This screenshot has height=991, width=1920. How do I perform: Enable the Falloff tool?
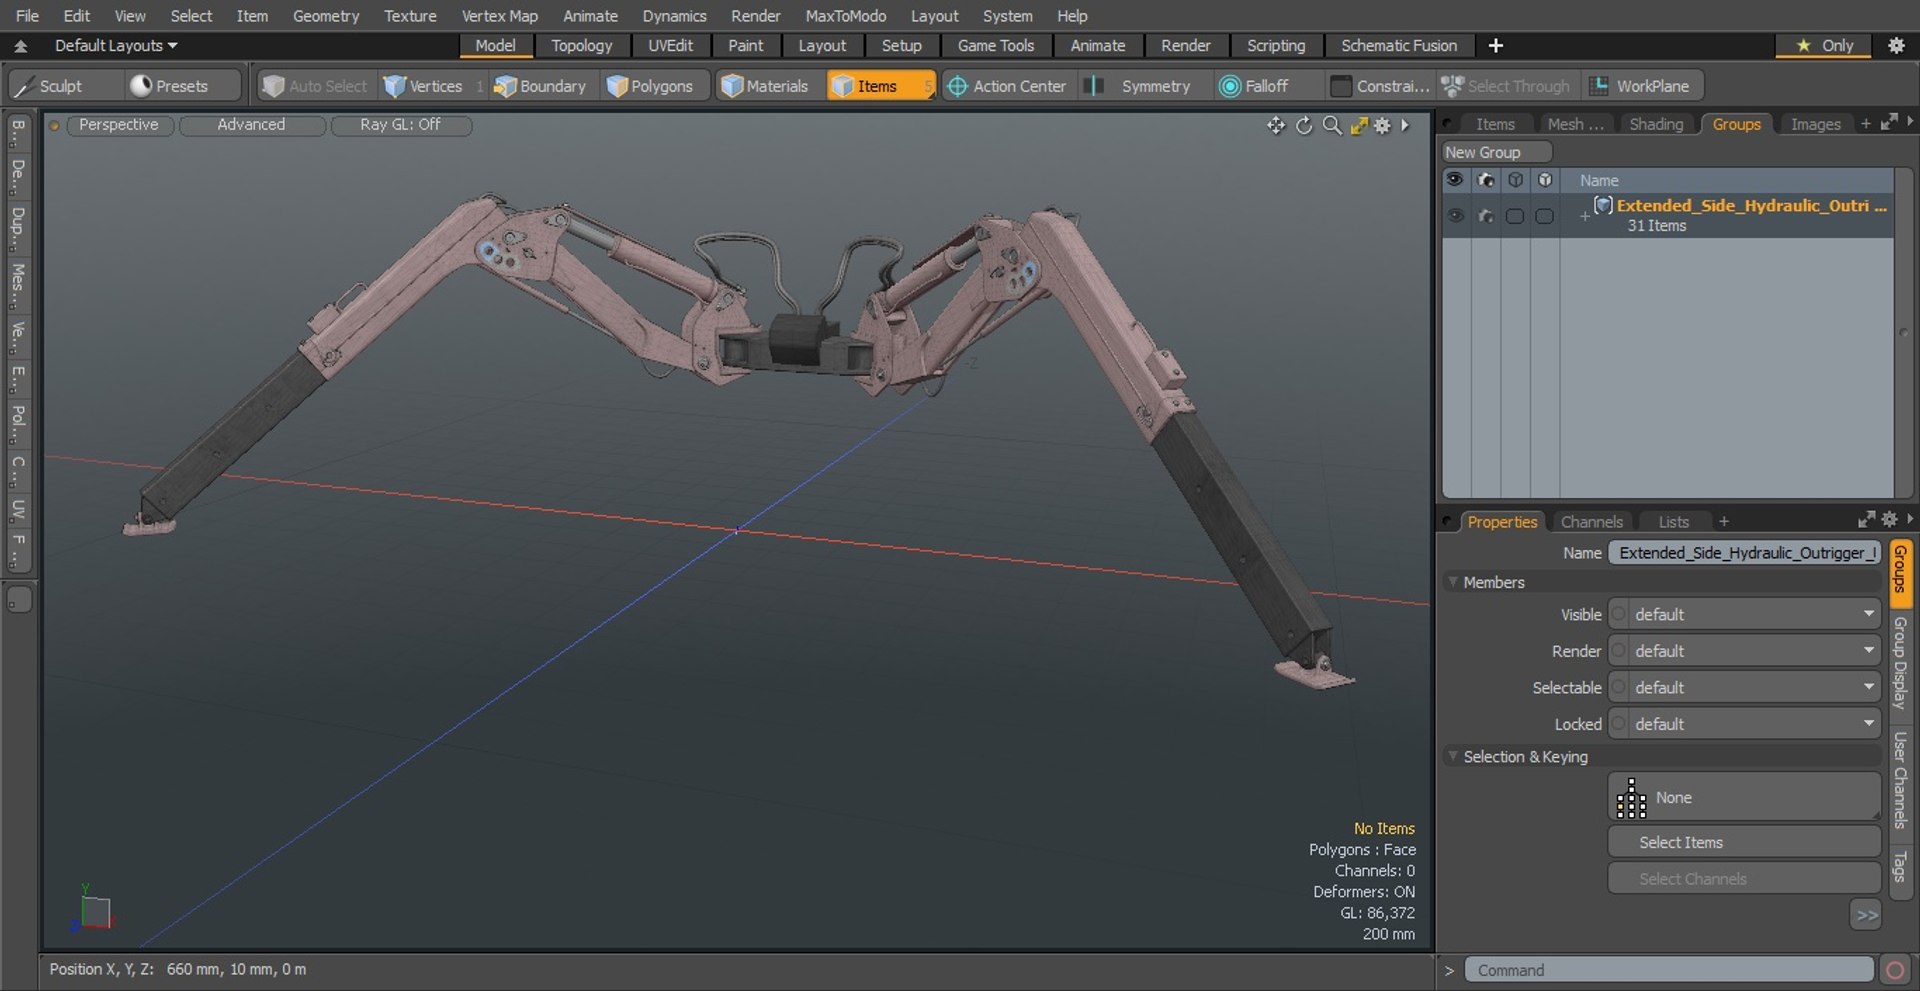(x=1254, y=86)
